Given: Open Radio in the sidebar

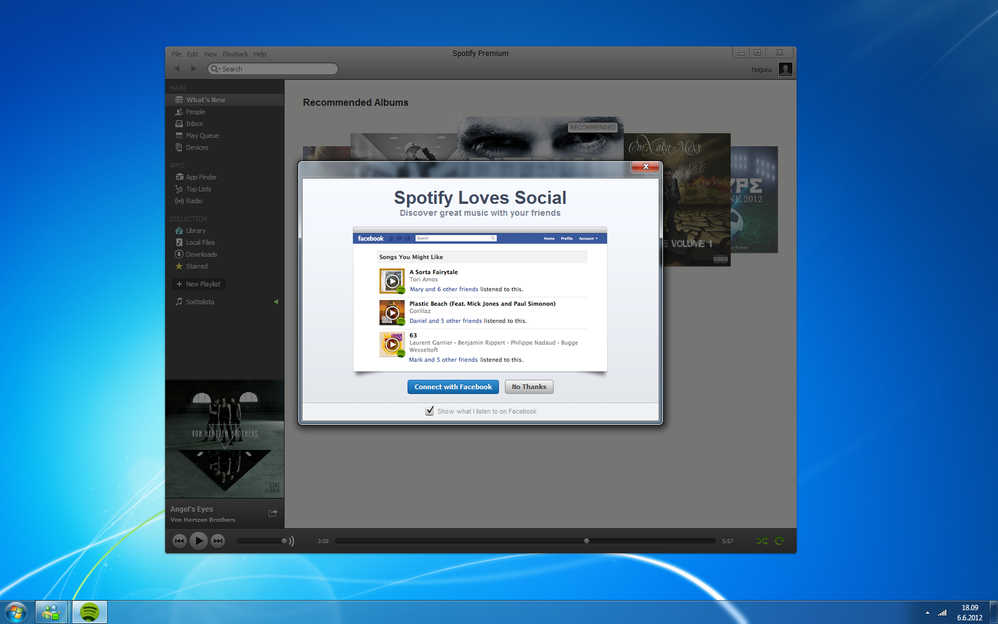Looking at the screenshot, I should 225,201.
